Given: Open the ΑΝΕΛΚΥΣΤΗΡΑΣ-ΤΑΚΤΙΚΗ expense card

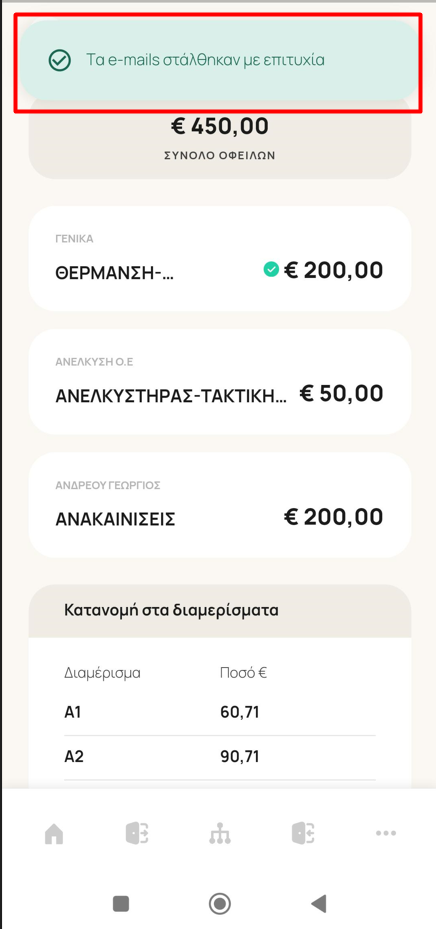Looking at the screenshot, I should tap(220, 382).
